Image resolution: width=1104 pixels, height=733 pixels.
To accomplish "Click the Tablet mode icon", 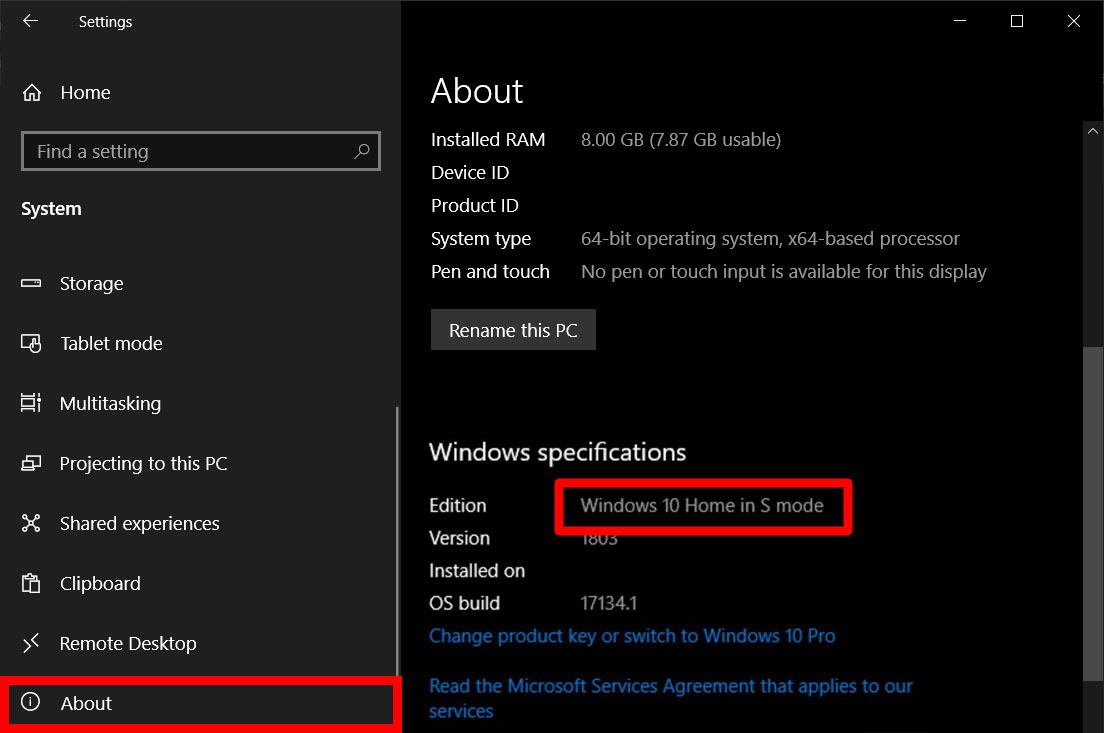I will coord(31,344).
